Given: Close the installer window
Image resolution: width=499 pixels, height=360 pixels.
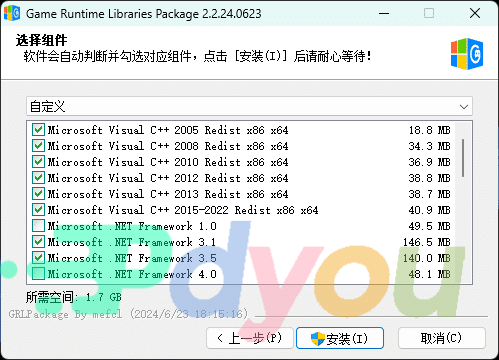Looking at the screenshot, I should 475,13.
